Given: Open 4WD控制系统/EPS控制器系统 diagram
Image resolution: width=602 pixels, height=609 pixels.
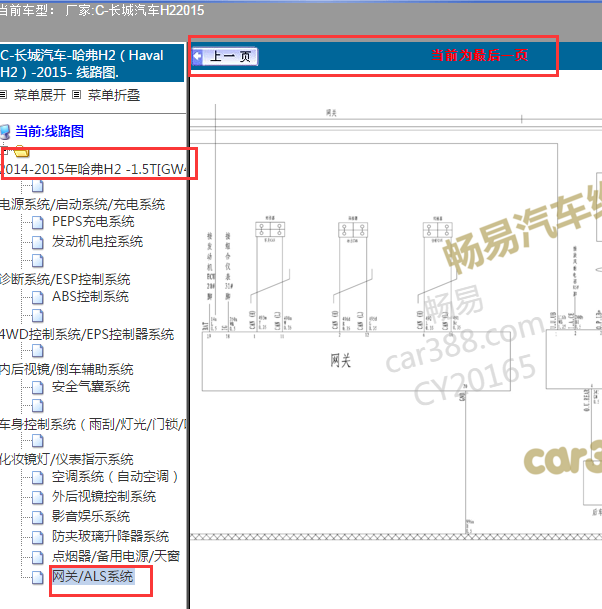Looking at the screenshot, I should 87,334.
